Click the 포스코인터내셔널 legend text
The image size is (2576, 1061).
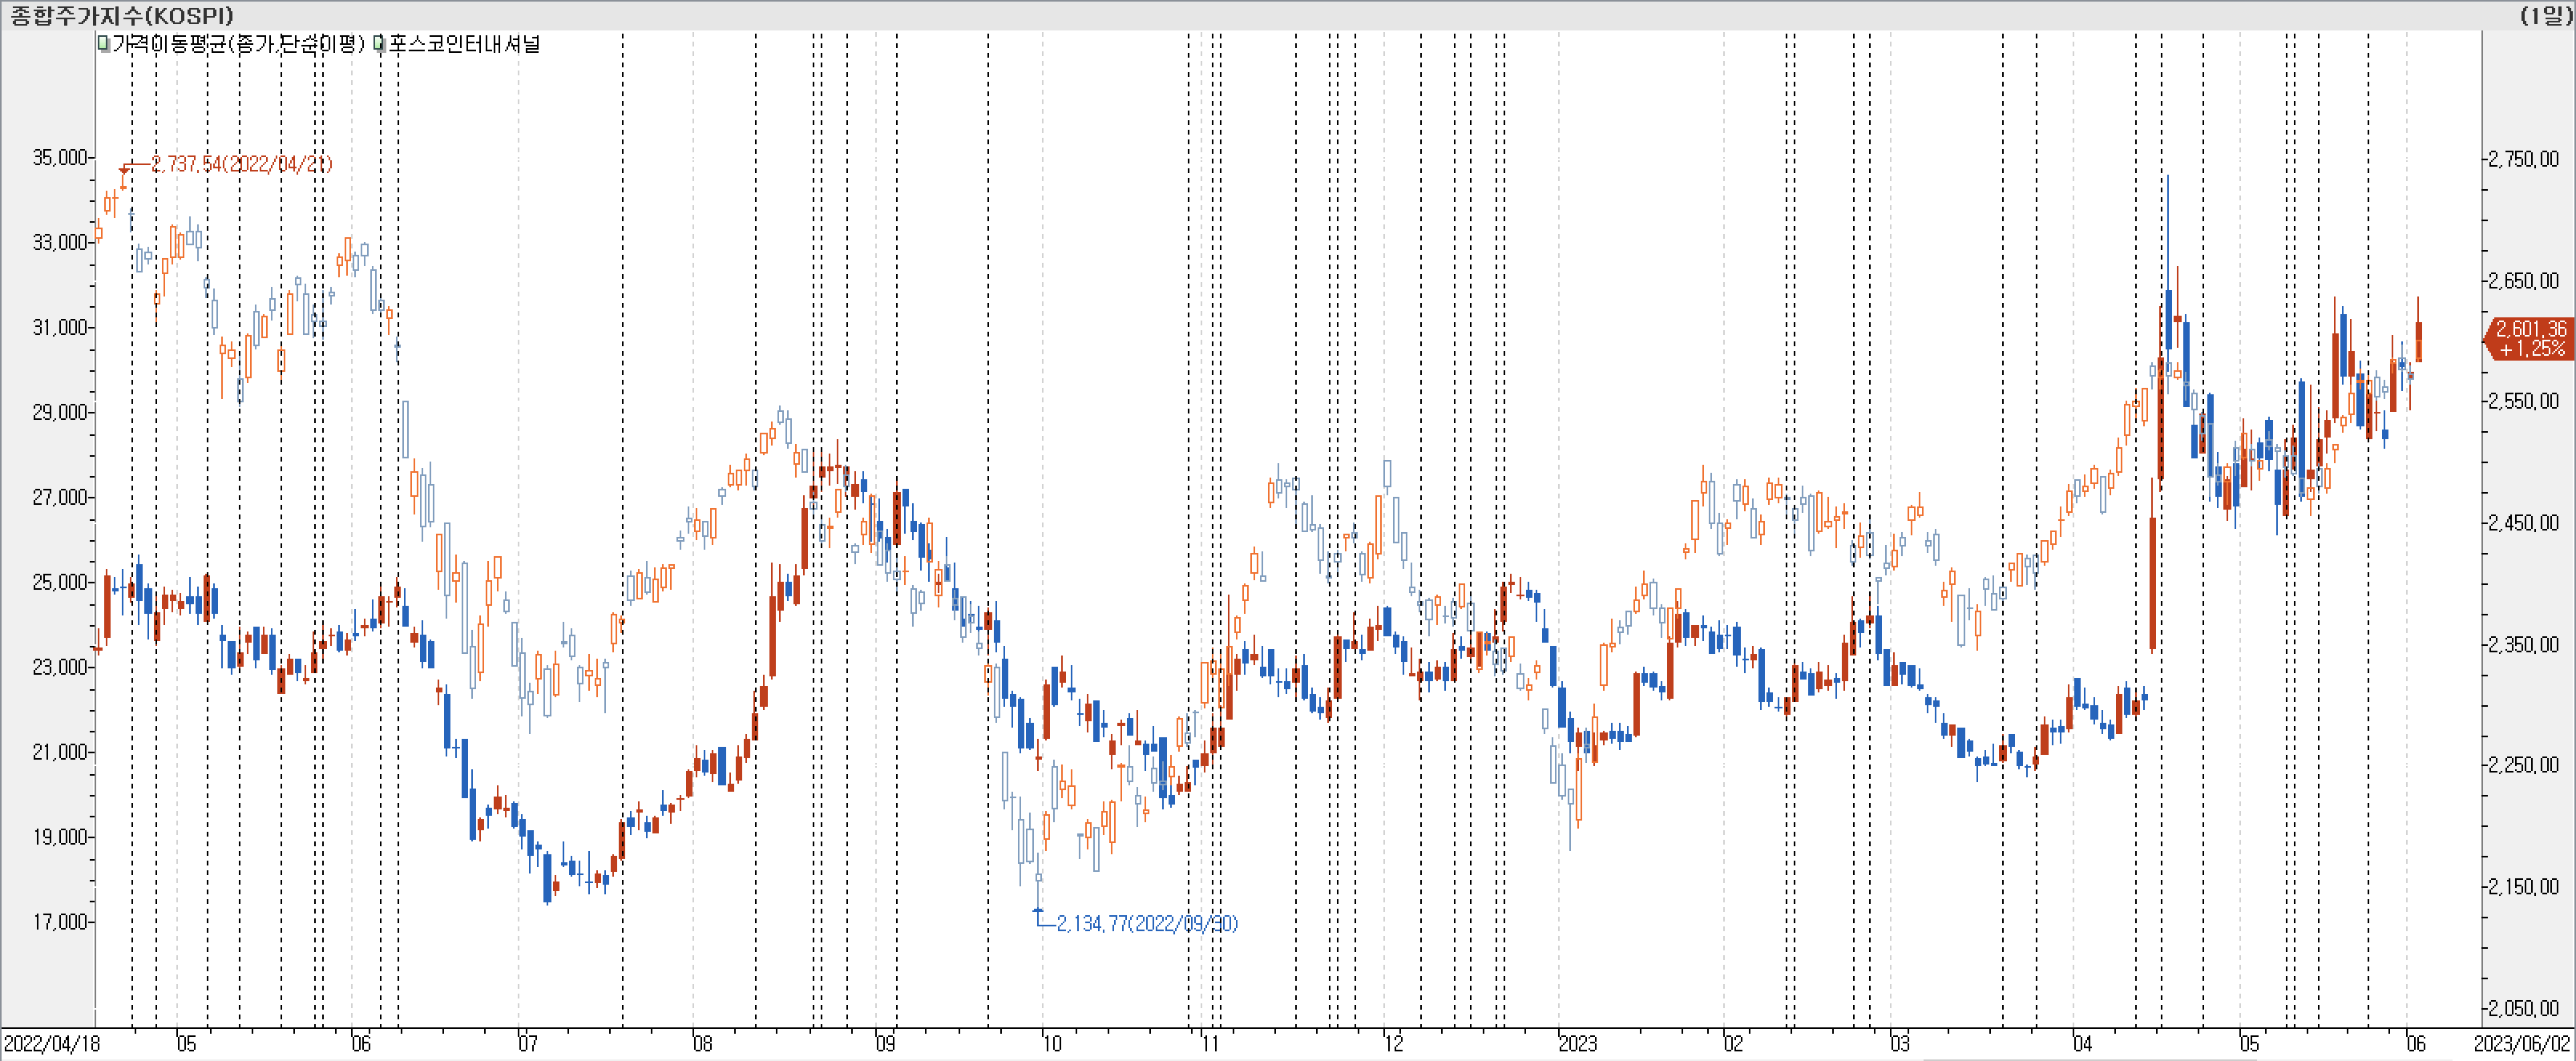click(x=464, y=44)
